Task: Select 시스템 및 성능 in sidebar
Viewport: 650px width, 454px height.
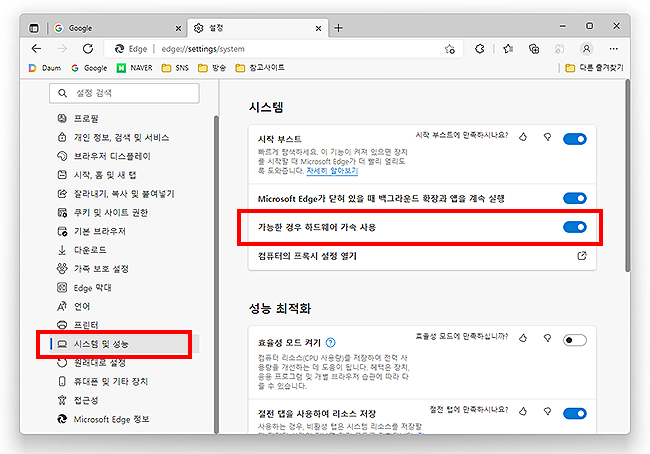Action: pyautogui.click(x=124, y=344)
